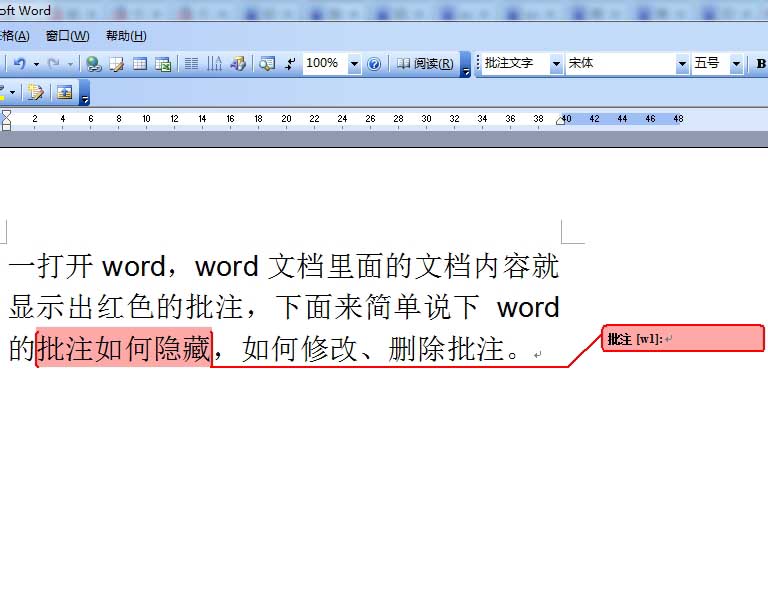The width and height of the screenshot is (768, 603).
Task: Click the Redo arrow icon
Action: coord(53,64)
